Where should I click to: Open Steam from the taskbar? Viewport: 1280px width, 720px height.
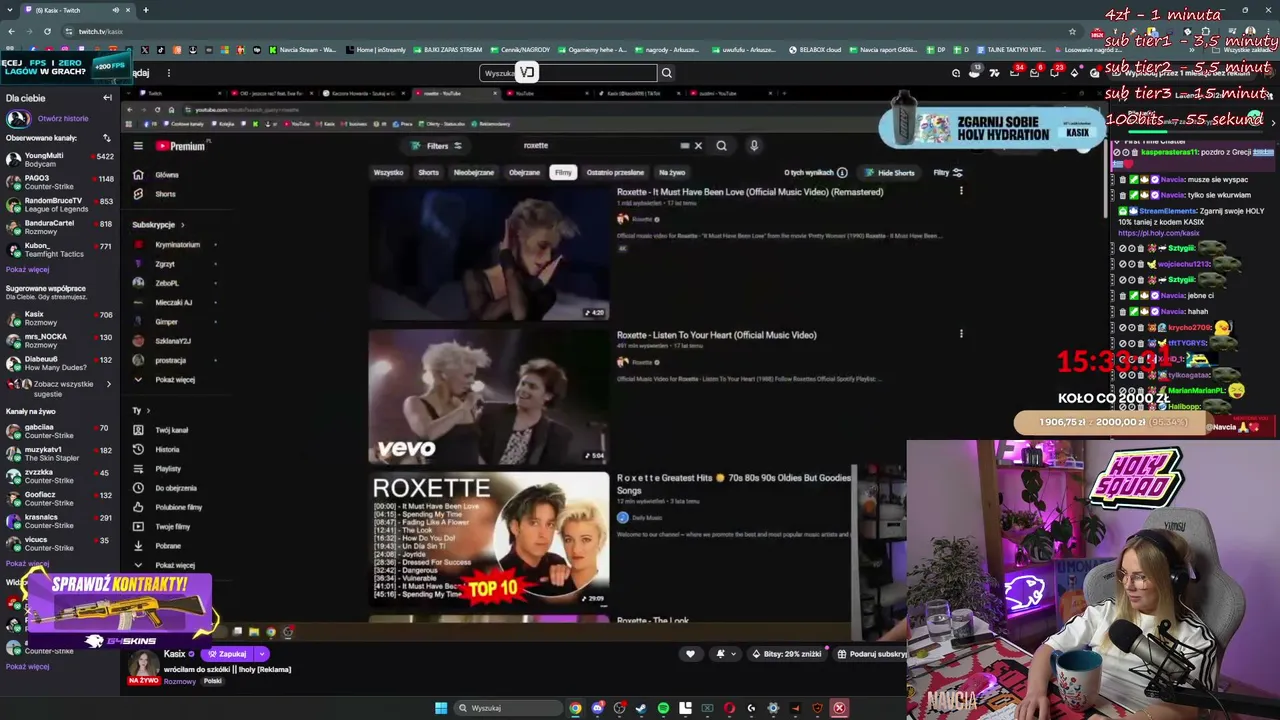point(641,708)
